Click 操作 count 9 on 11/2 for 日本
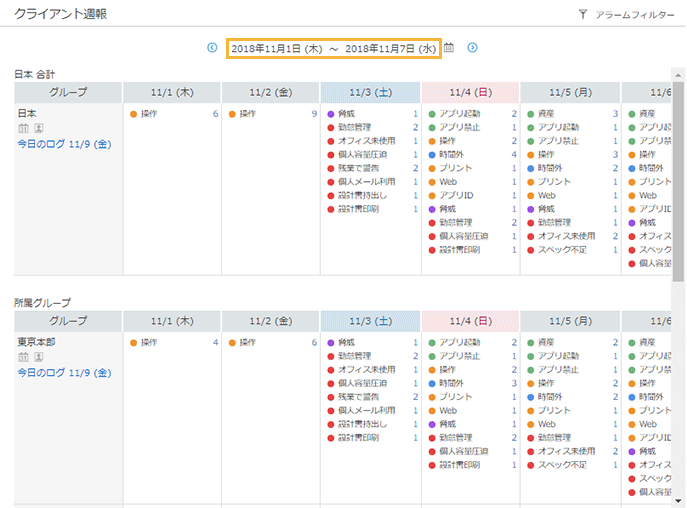687x508 pixels. 313,114
